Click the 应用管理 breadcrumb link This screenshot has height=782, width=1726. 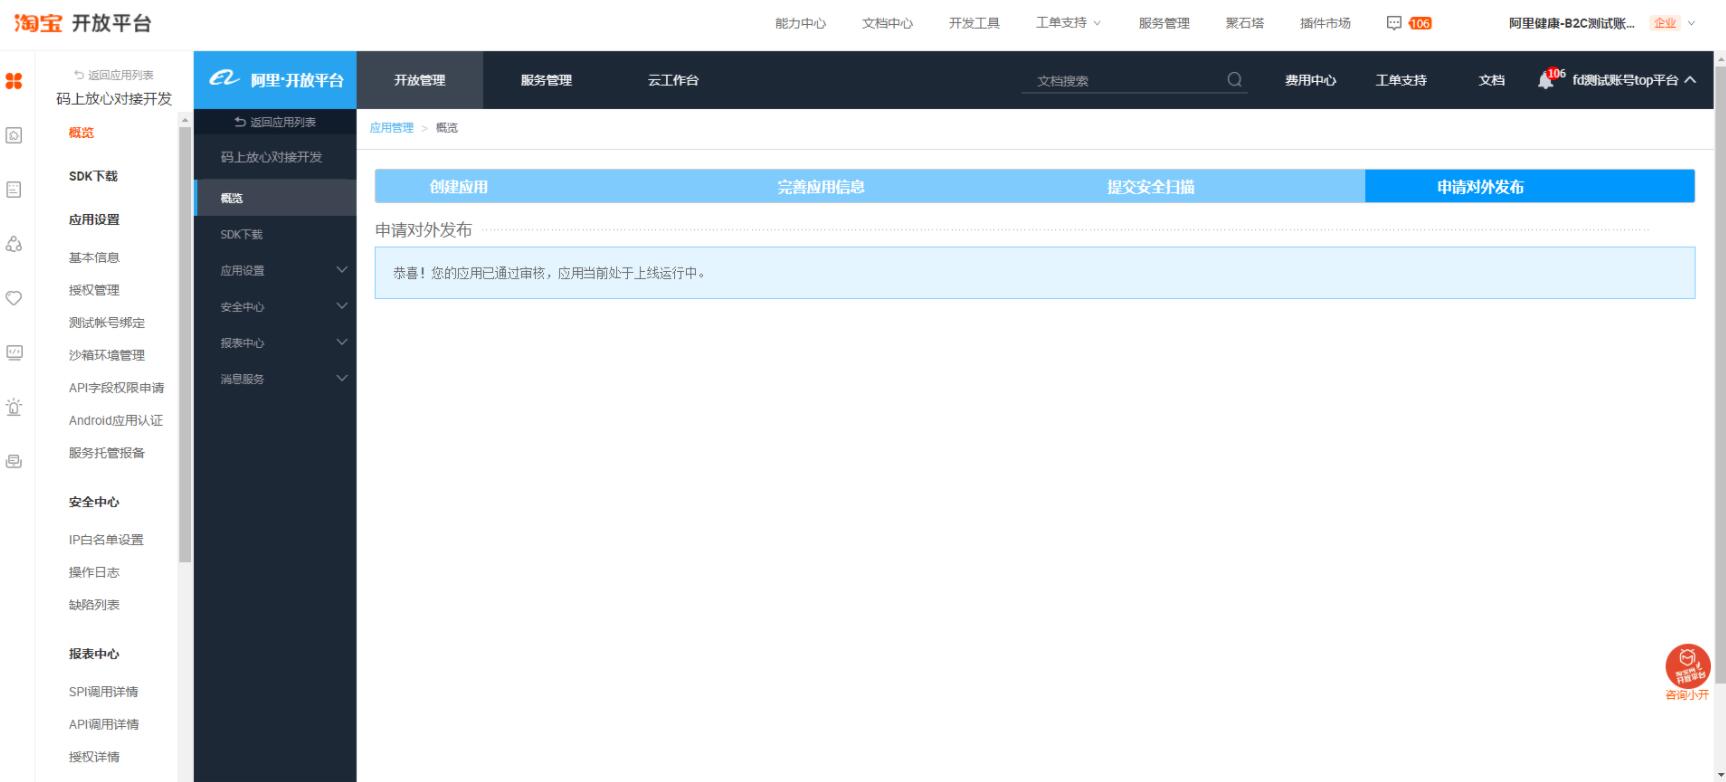[391, 128]
